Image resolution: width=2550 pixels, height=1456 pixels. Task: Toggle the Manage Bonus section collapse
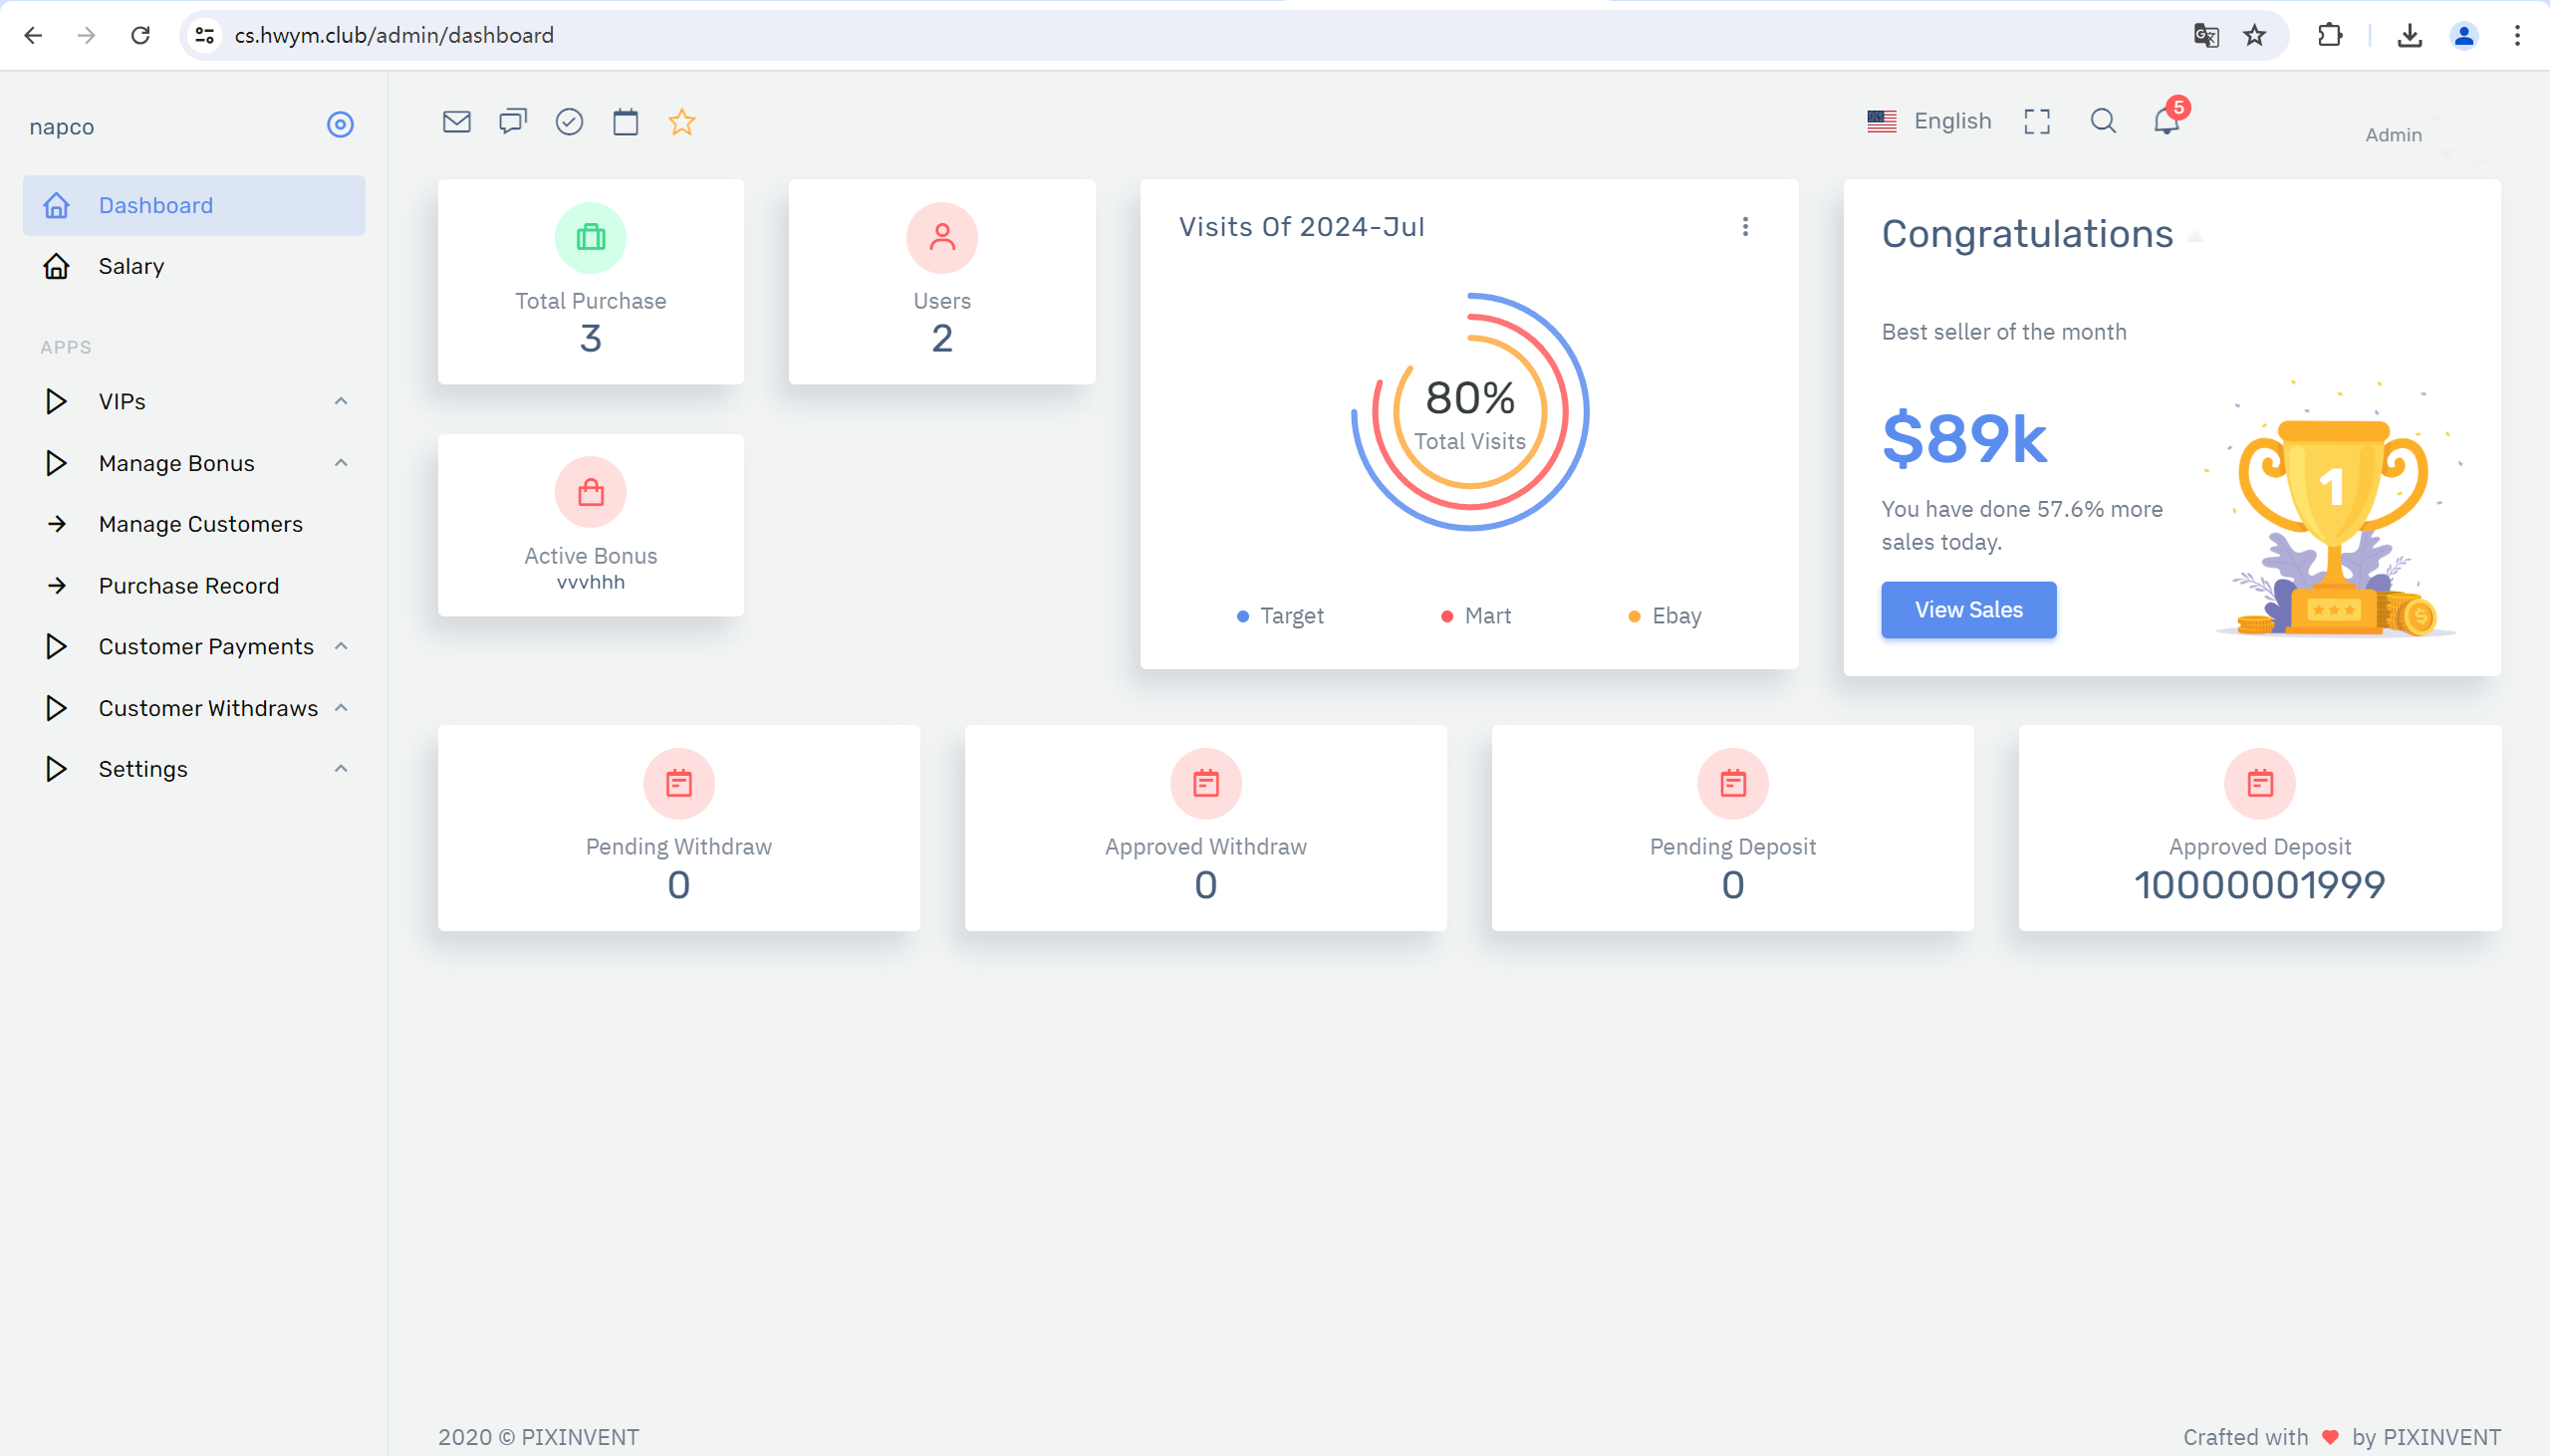(x=344, y=462)
